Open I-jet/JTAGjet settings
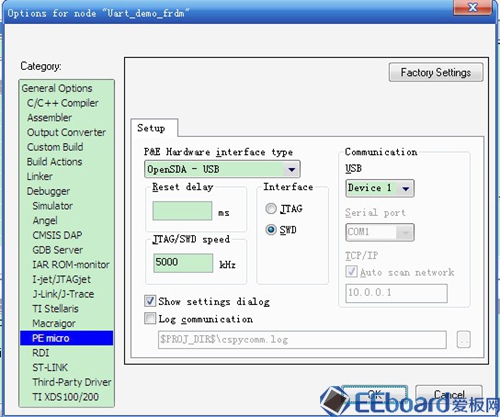The height and width of the screenshot is (417, 500). click(x=61, y=279)
